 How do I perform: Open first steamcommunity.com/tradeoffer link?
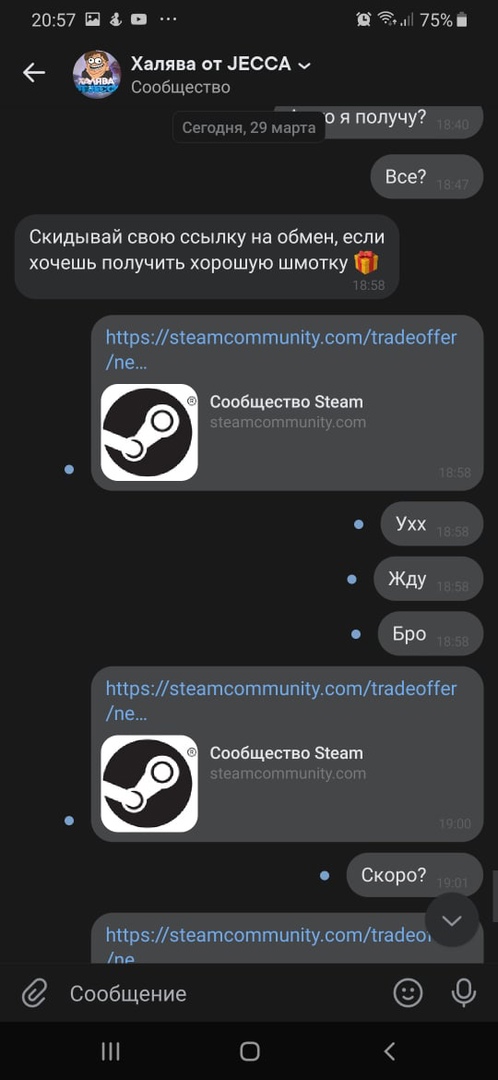click(281, 350)
